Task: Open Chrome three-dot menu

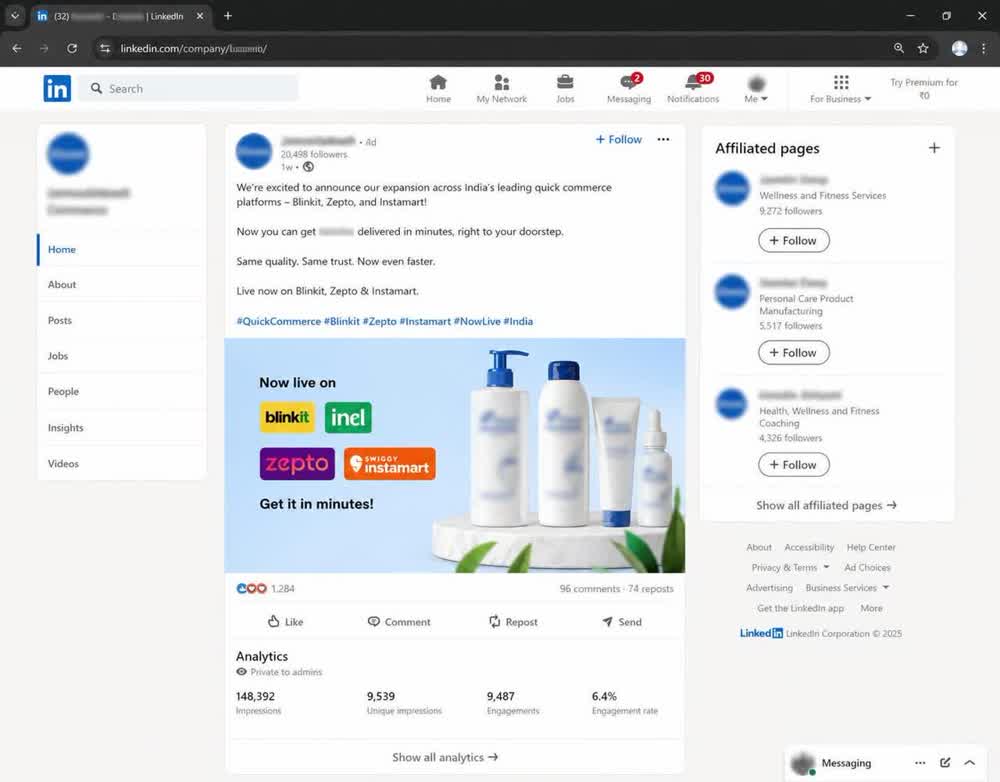Action: coord(983,48)
